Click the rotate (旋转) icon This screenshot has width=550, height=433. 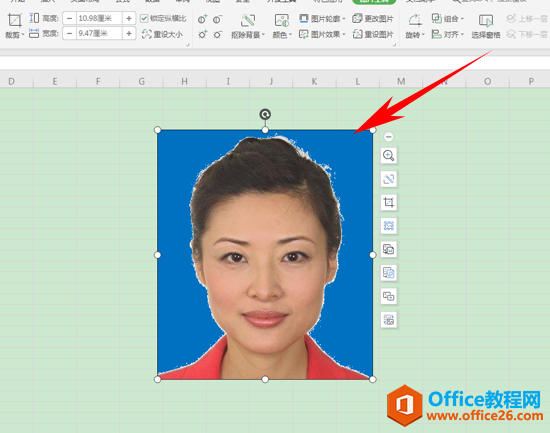pyautogui.click(x=415, y=26)
